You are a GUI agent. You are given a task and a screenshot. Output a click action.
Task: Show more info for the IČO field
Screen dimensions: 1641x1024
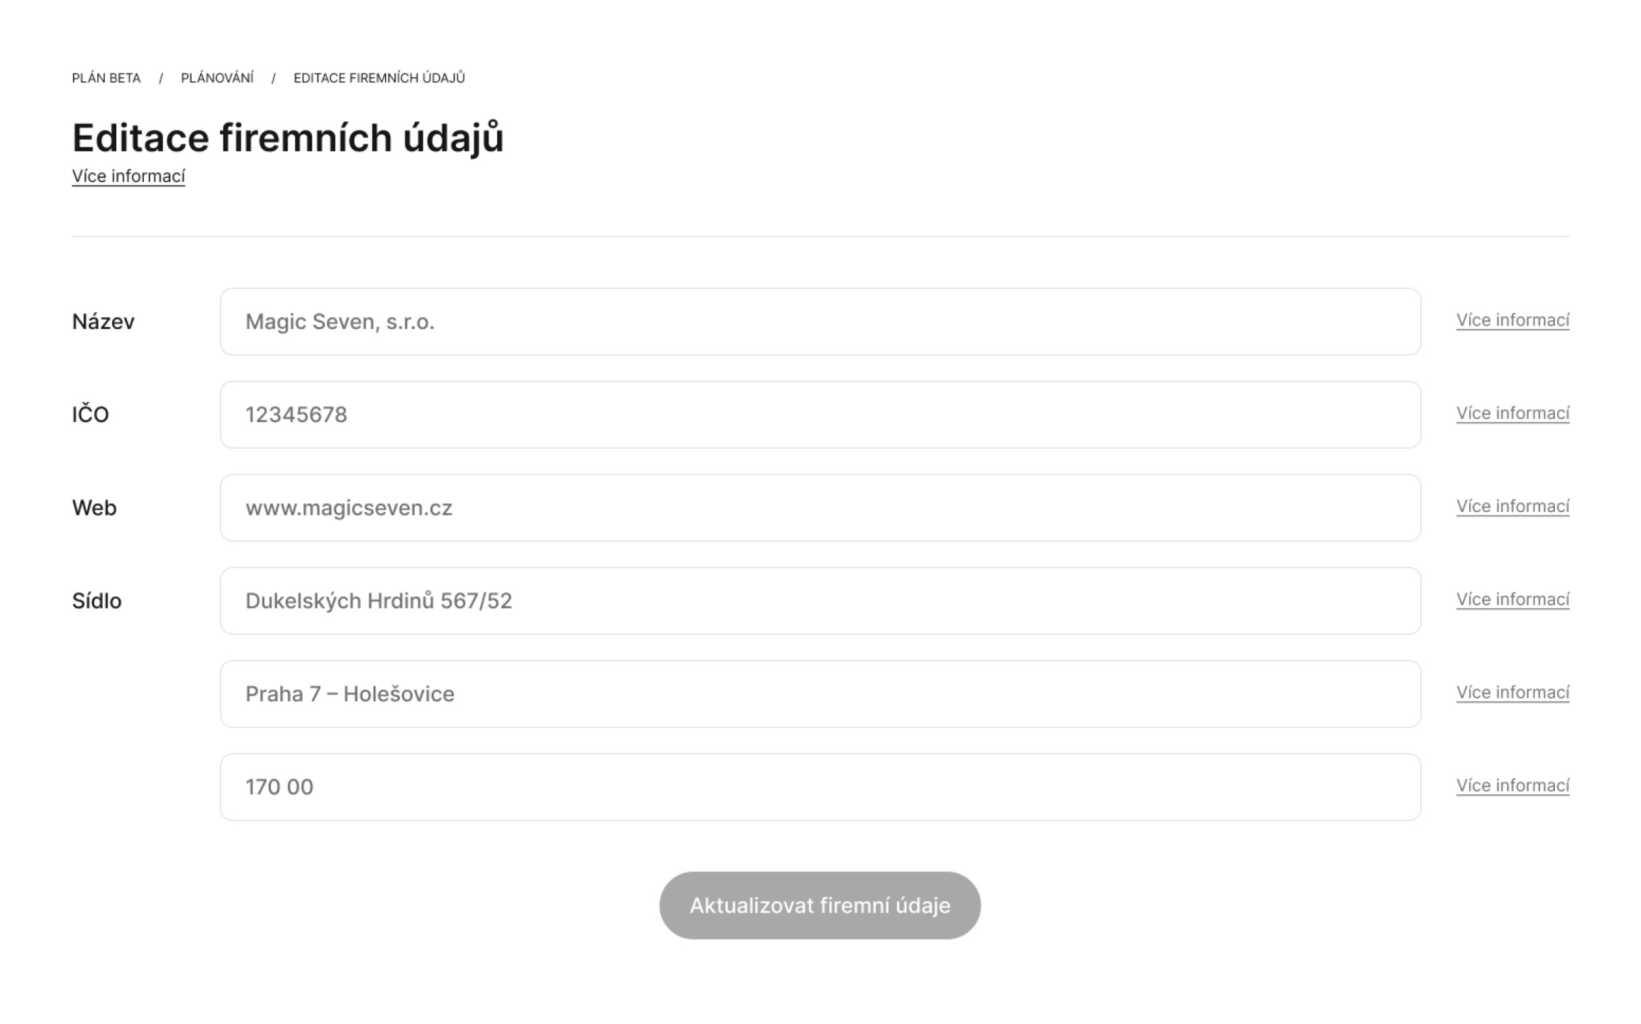pos(1512,413)
